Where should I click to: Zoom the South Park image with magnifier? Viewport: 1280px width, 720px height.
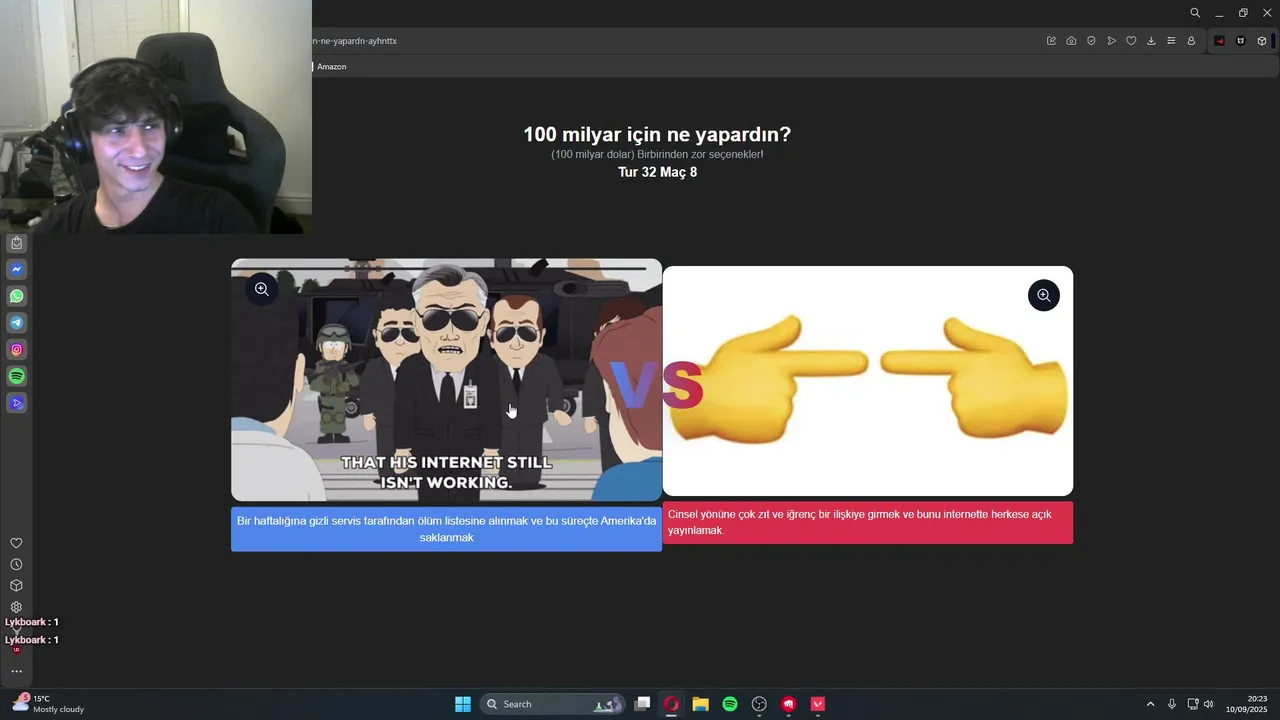pos(261,289)
